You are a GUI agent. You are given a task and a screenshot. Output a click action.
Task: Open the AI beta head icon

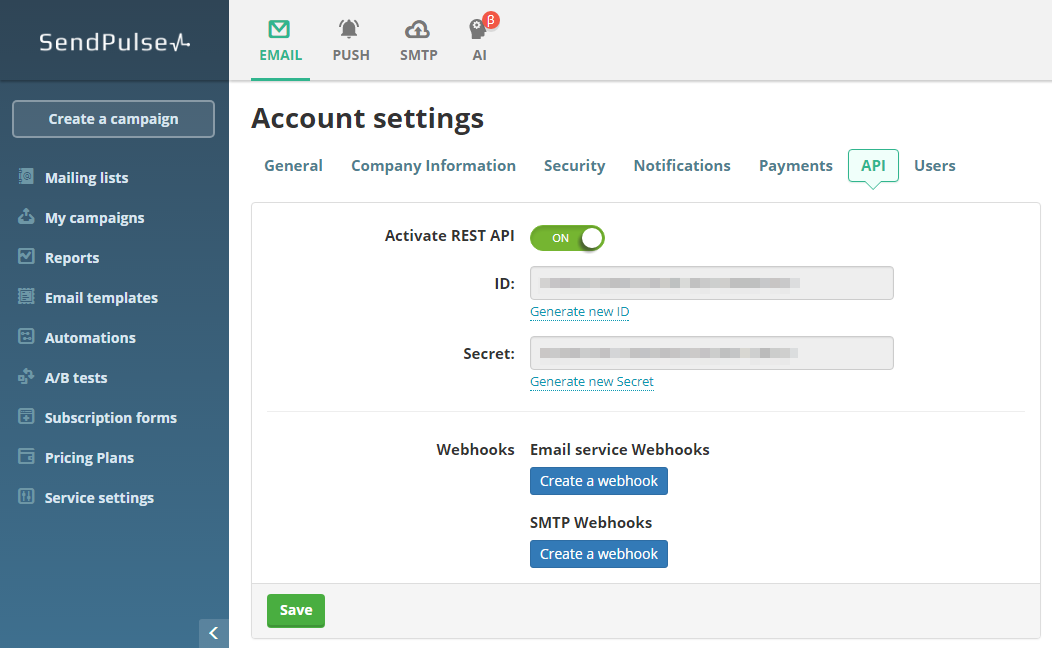click(x=479, y=30)
